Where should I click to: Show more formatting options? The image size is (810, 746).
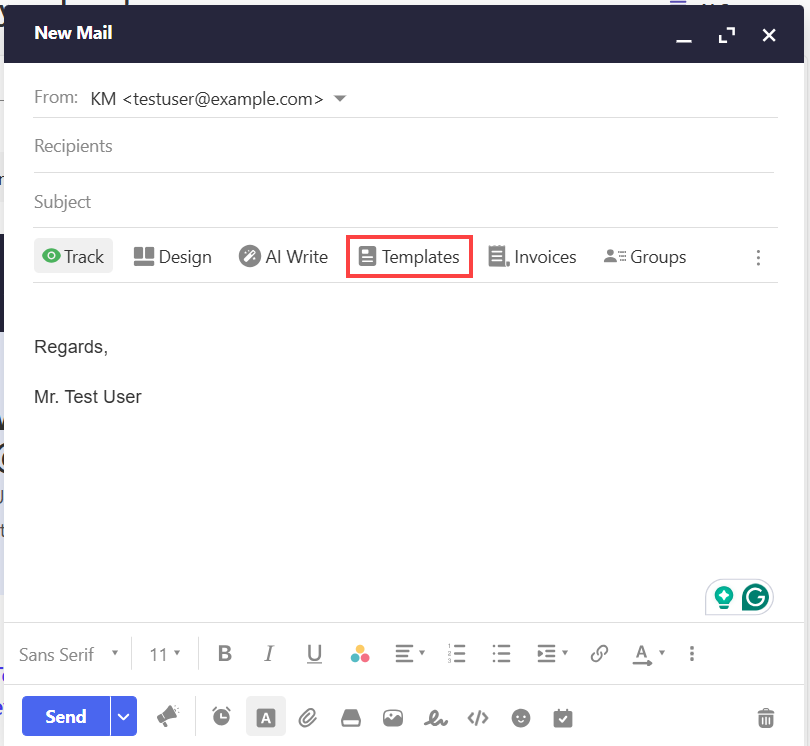click(692, 654)
